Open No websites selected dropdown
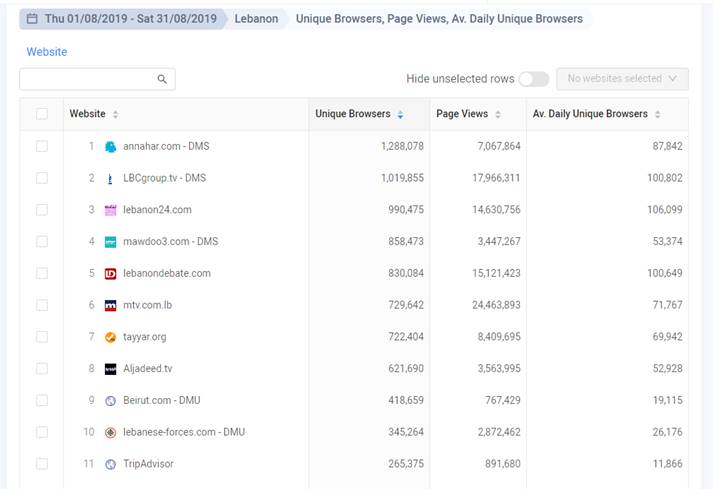 (622, 79)
